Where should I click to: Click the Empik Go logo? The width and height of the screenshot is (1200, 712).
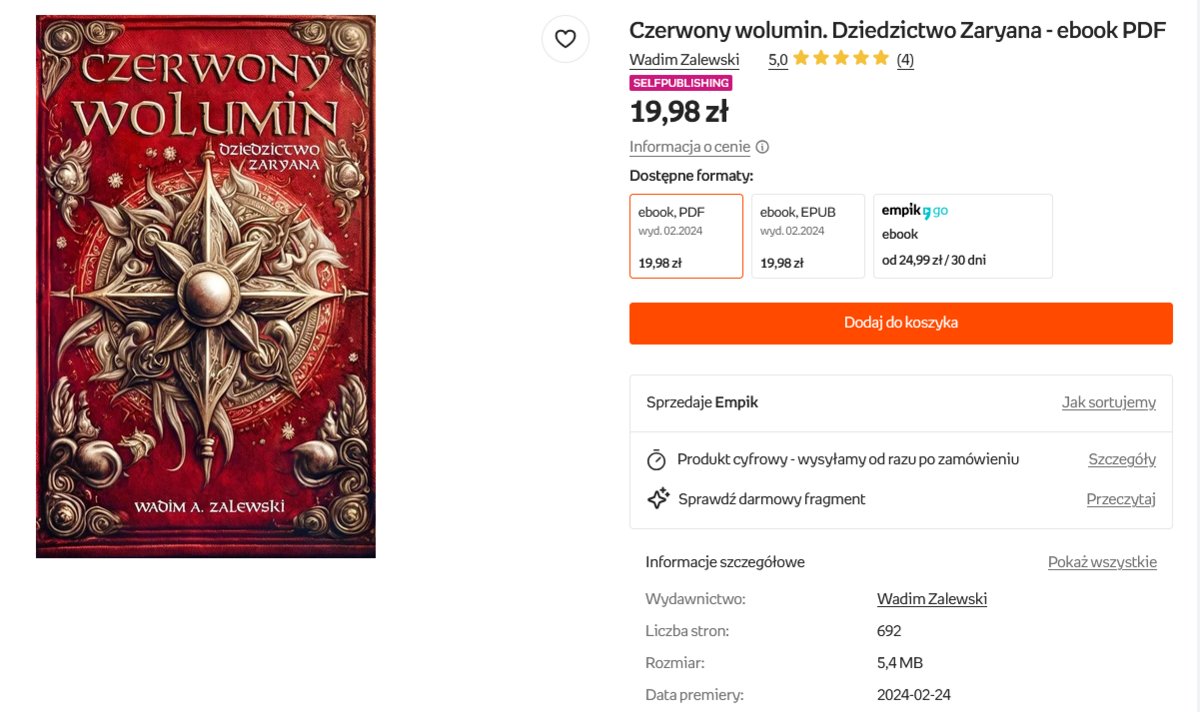[914, 211]
